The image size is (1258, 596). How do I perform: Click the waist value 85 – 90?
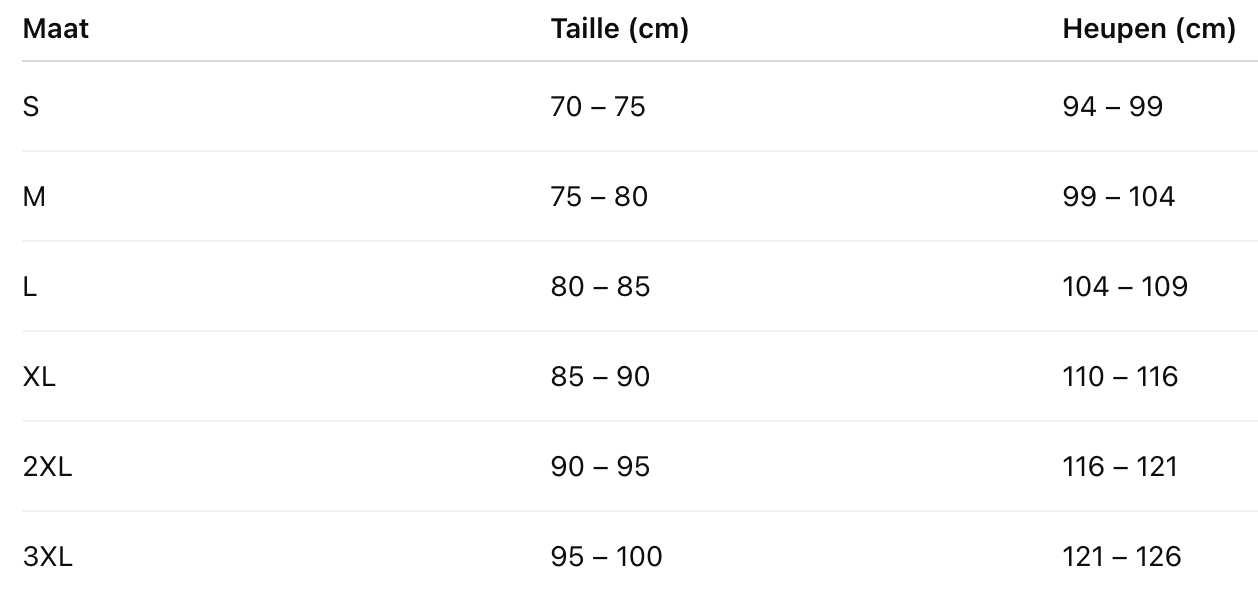coord(600,376)
